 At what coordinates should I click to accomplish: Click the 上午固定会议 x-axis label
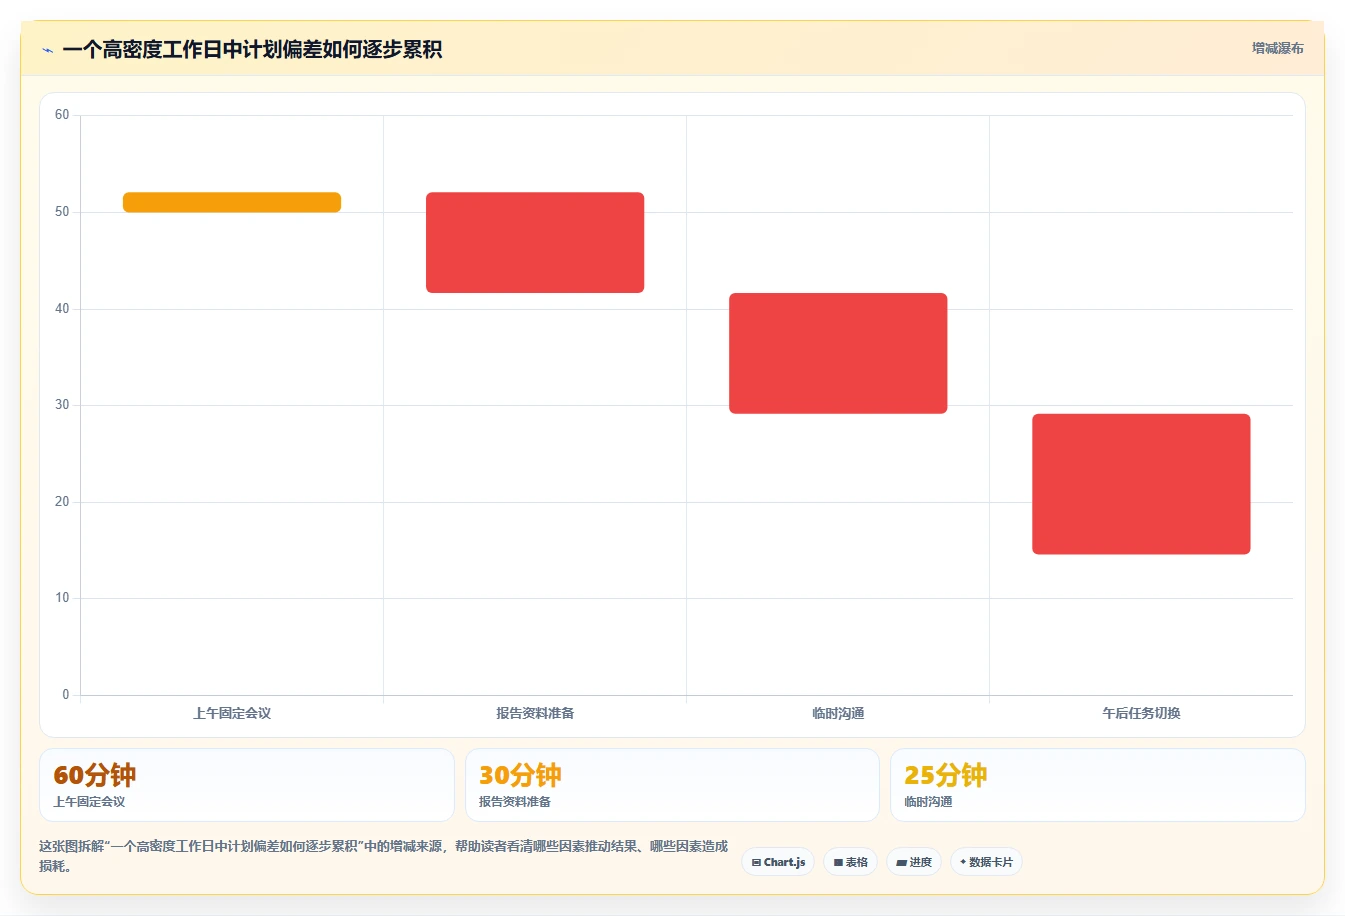pyautogui.click(x=232, y=713)
